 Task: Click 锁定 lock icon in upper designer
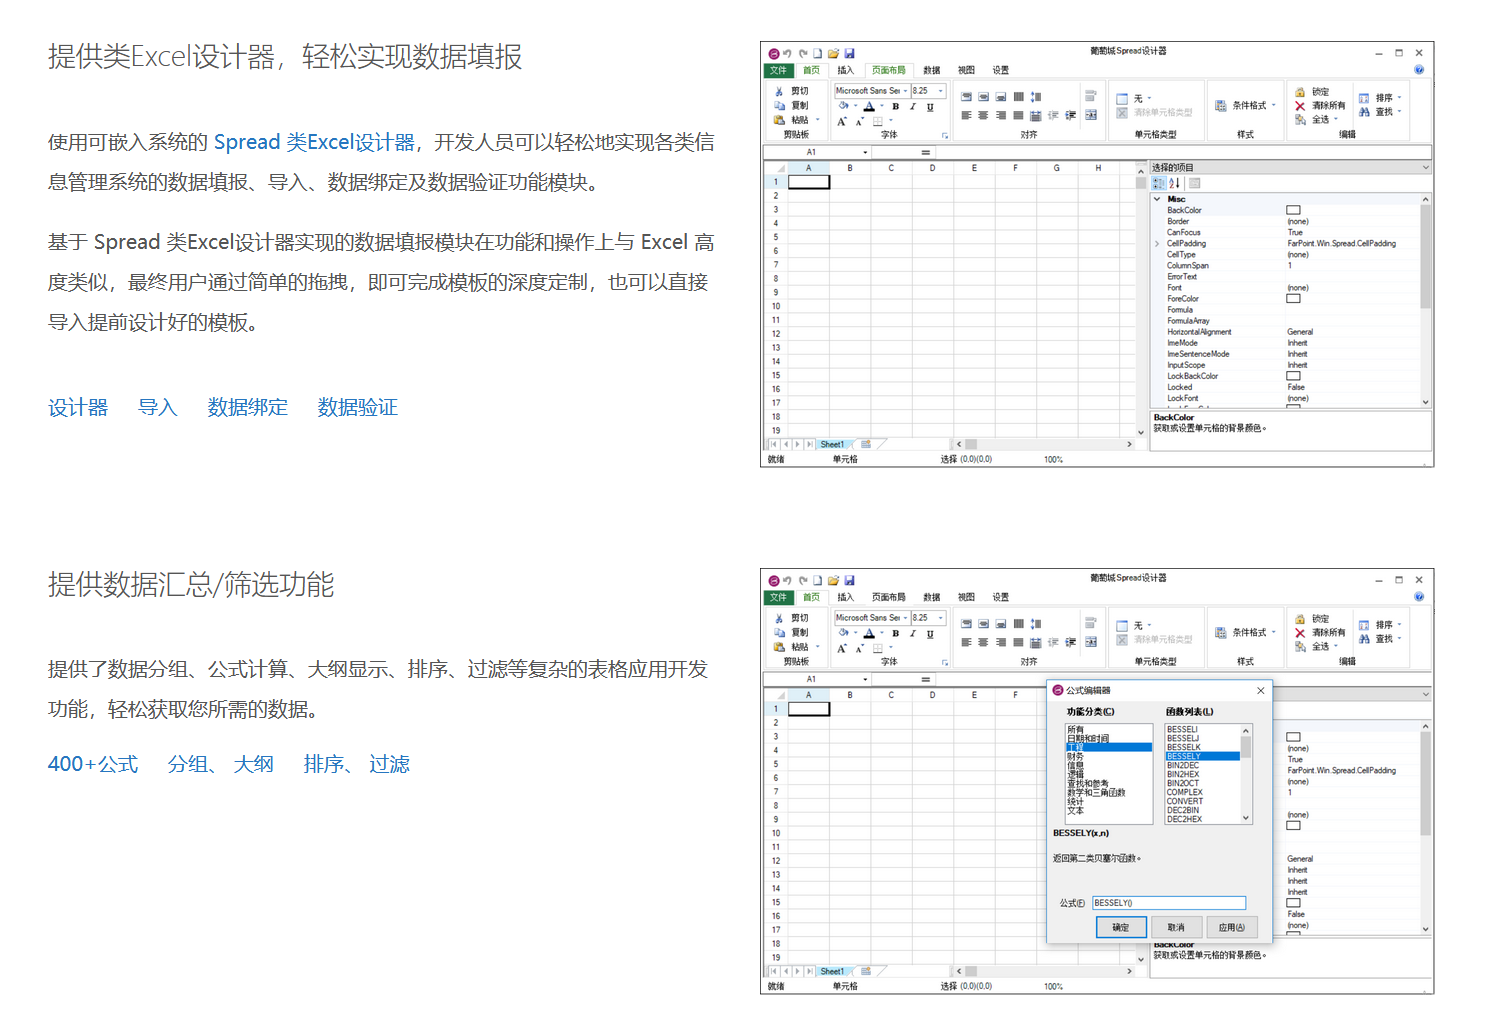tap(1300, 92)
